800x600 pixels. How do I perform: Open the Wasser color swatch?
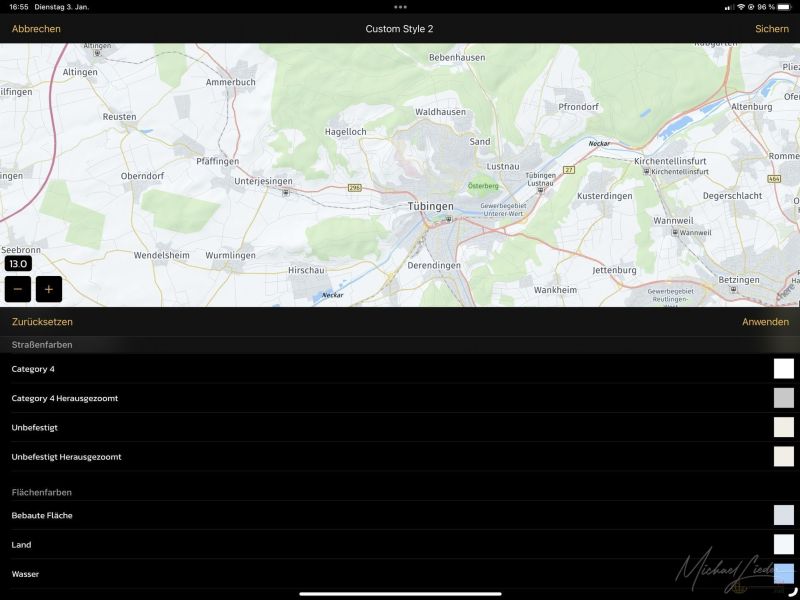pyautogui.click(x=783, y=573)
